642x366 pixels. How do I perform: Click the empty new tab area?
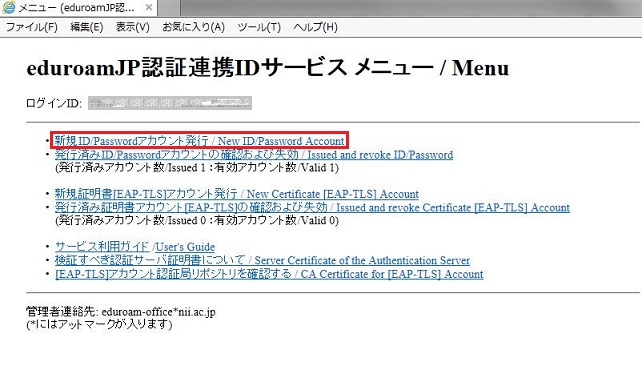(x=169, y=7)
